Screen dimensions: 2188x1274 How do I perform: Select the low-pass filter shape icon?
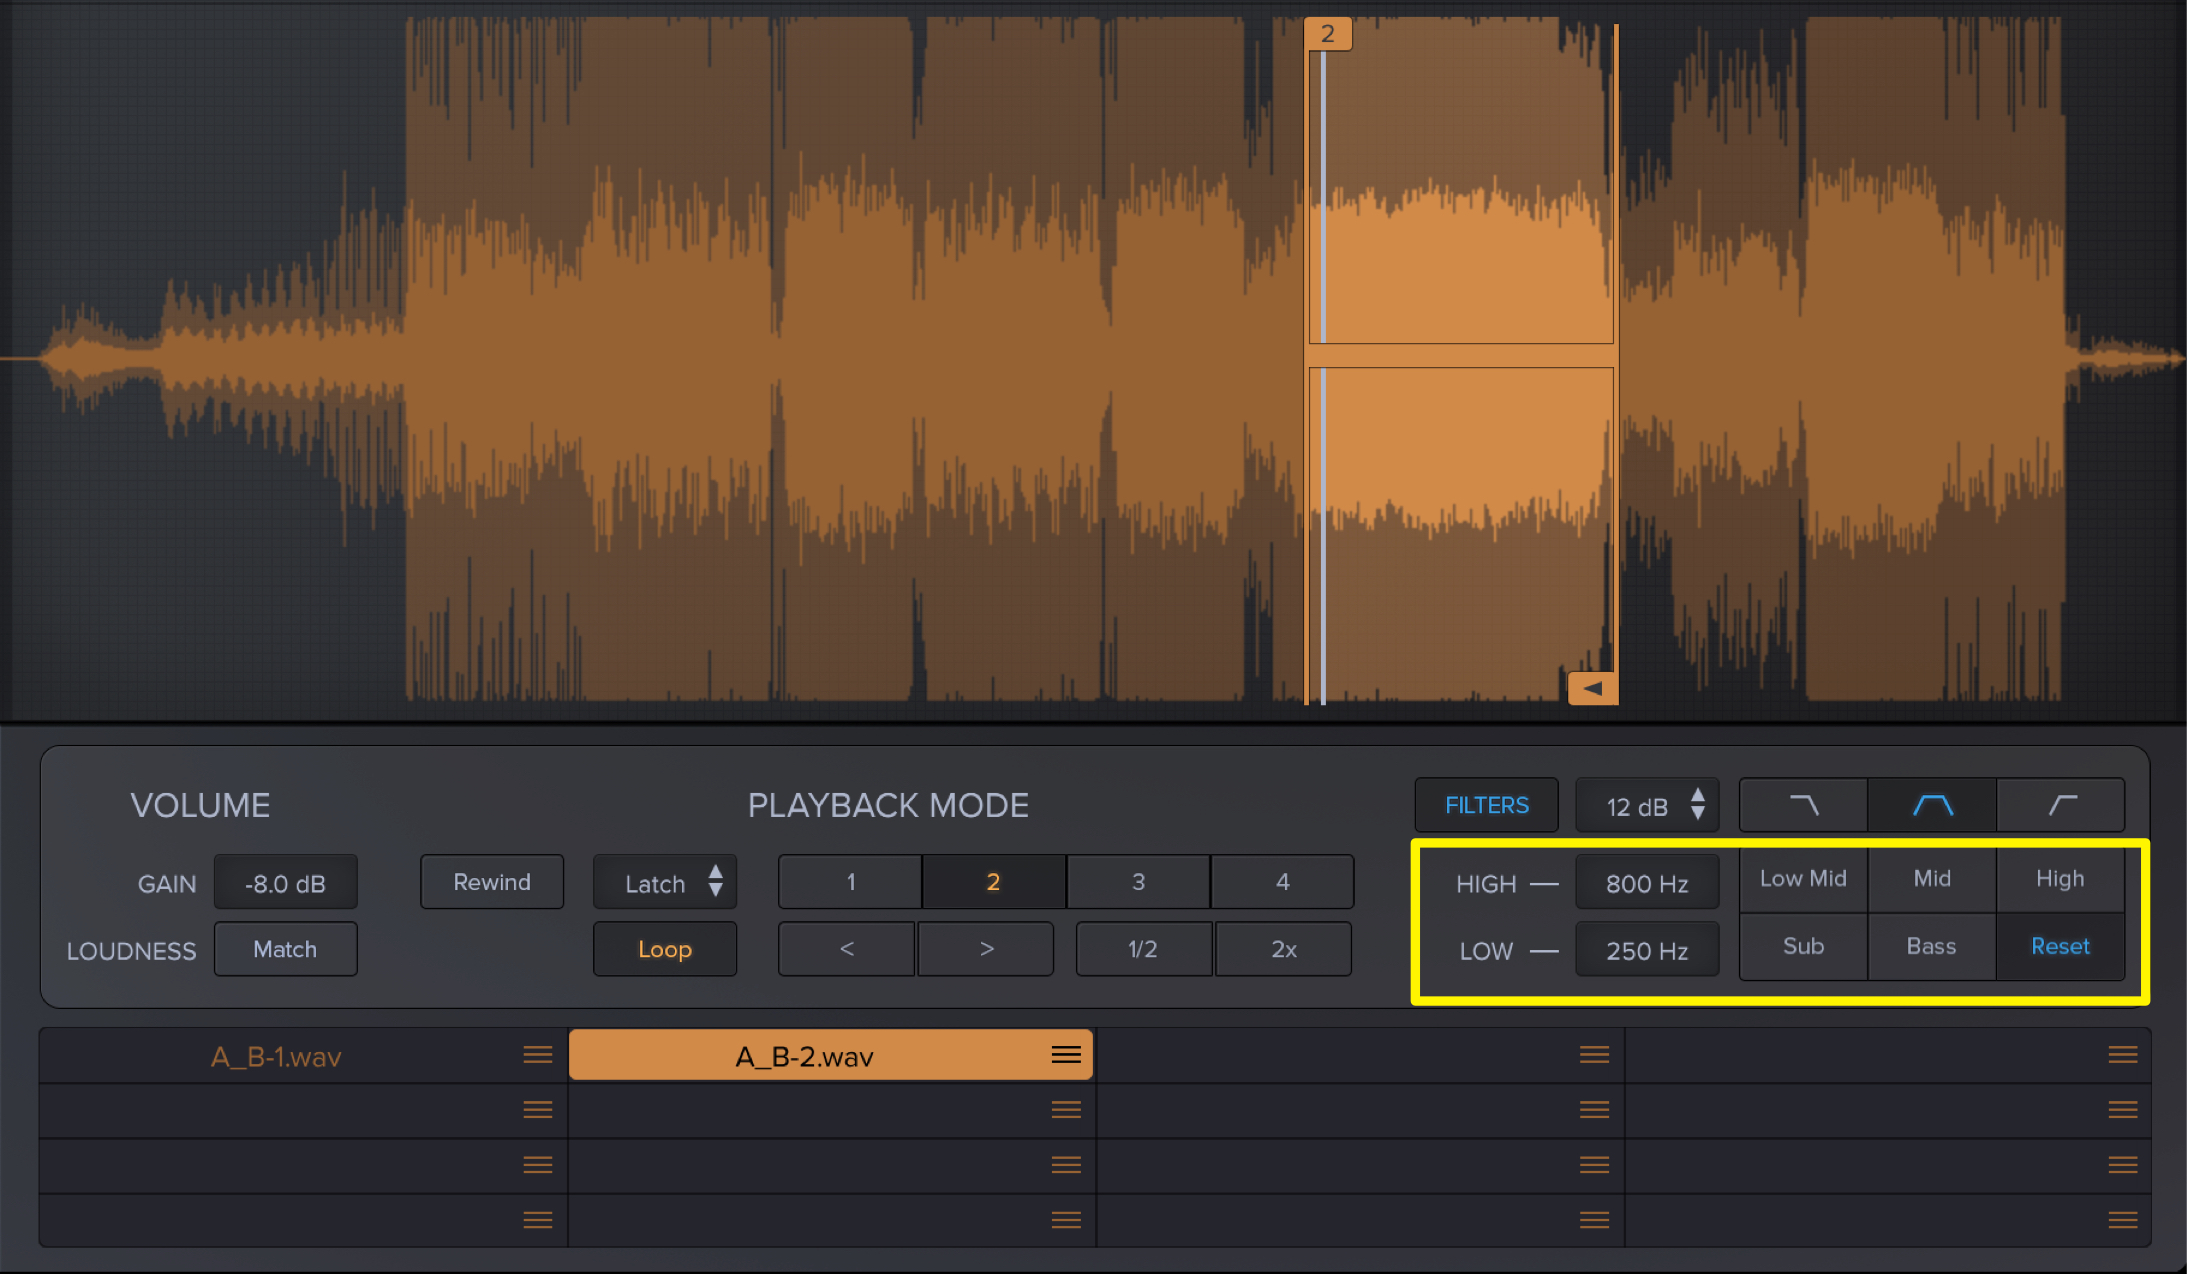[1803, 805]
